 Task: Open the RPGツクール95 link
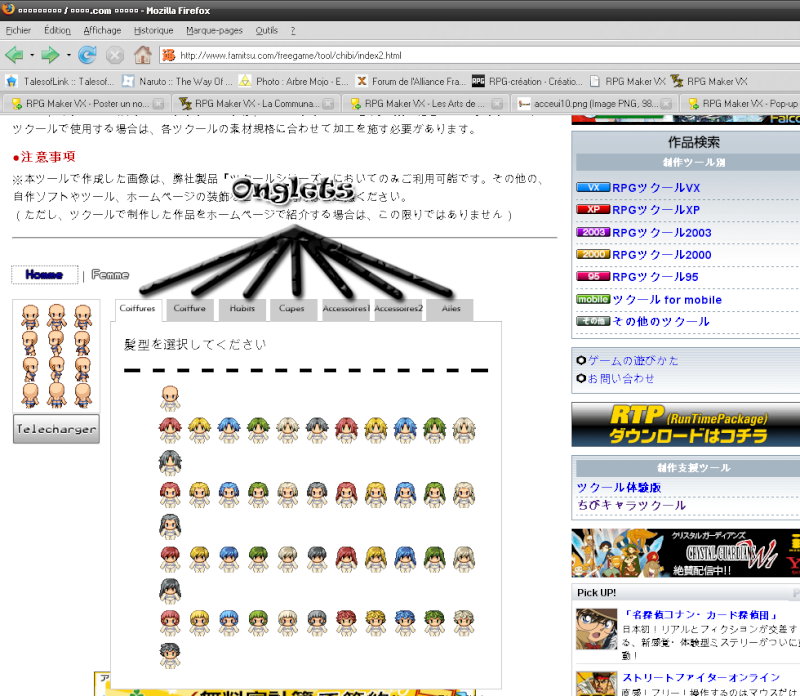coord(655,277)
